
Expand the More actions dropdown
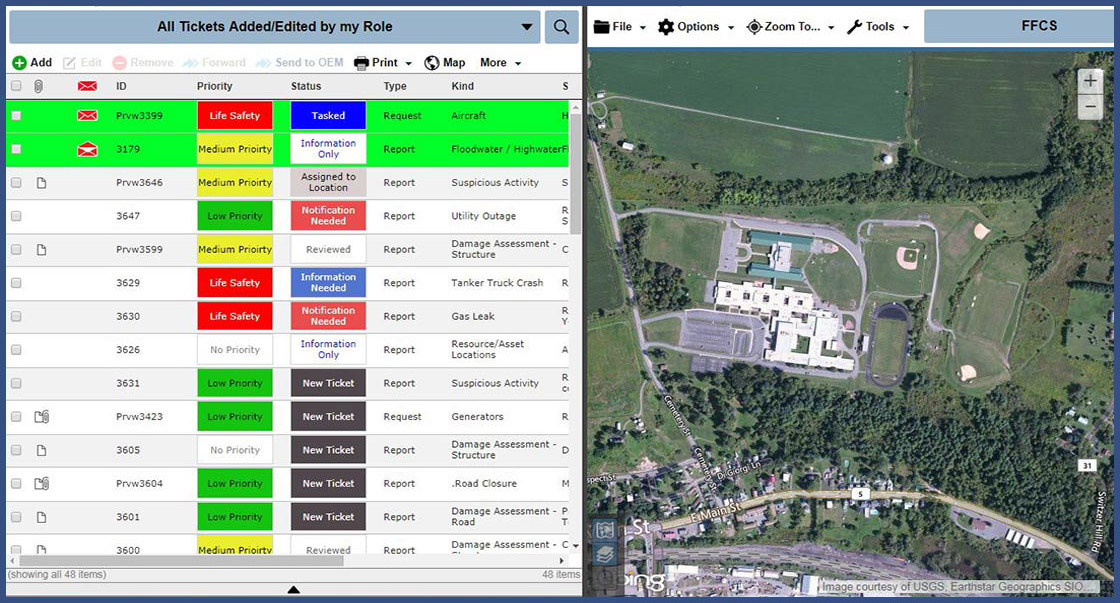click(500, 63)
